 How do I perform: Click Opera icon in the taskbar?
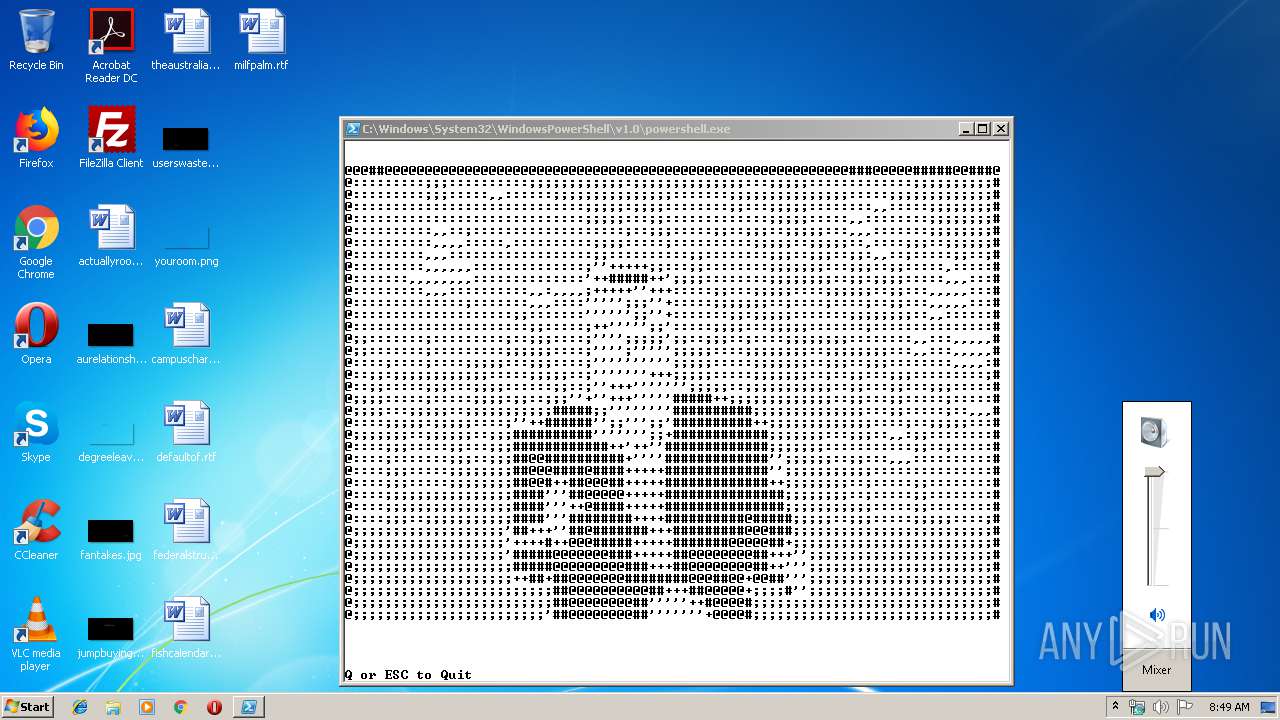[214, 707]
